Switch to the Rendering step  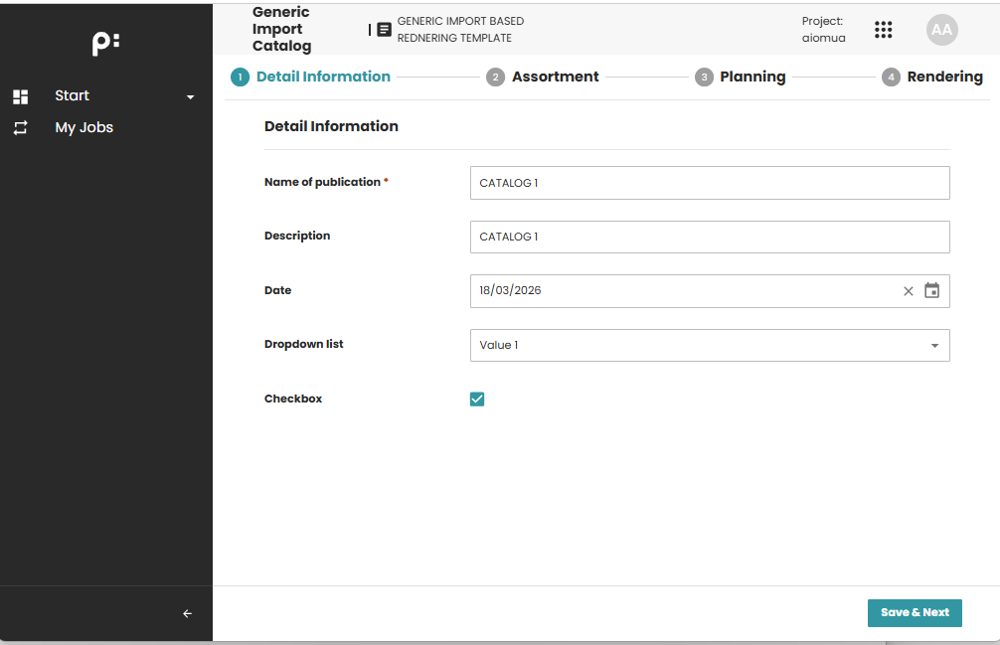(945, 77)
